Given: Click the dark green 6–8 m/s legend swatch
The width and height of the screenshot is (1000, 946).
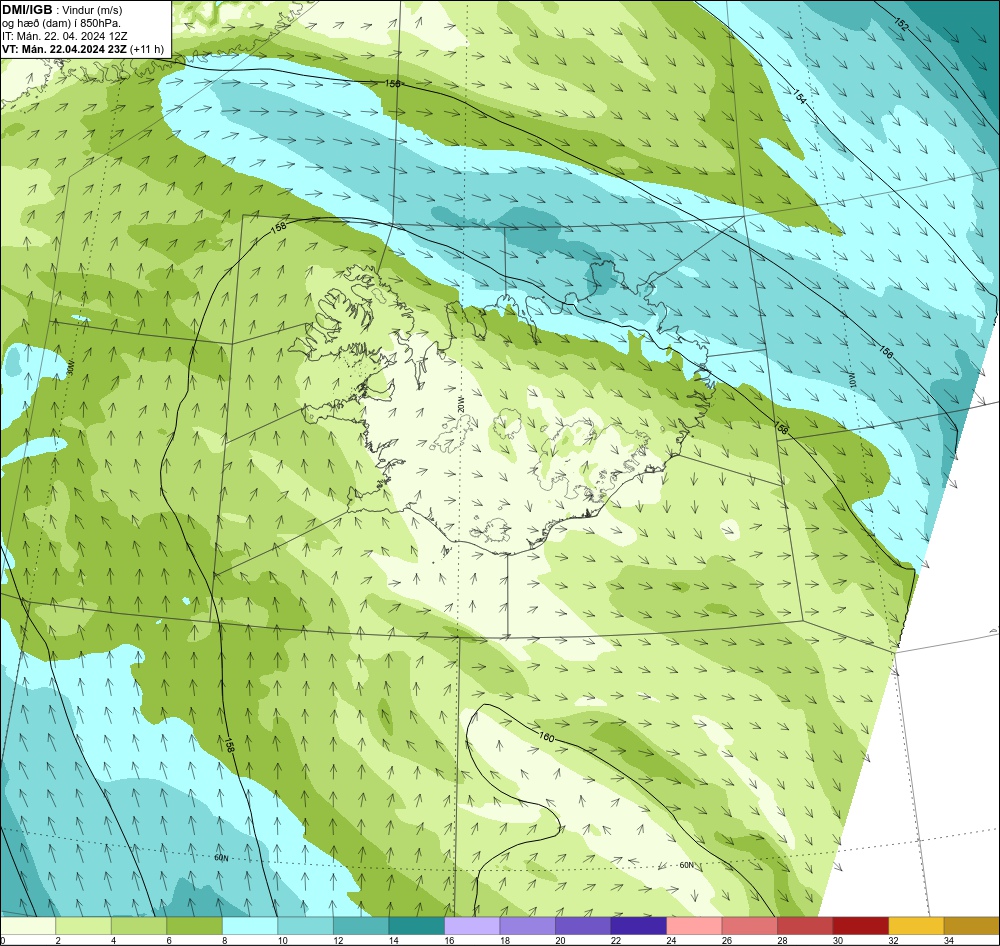Looking at the screenshot, I should tap(195, 925).
